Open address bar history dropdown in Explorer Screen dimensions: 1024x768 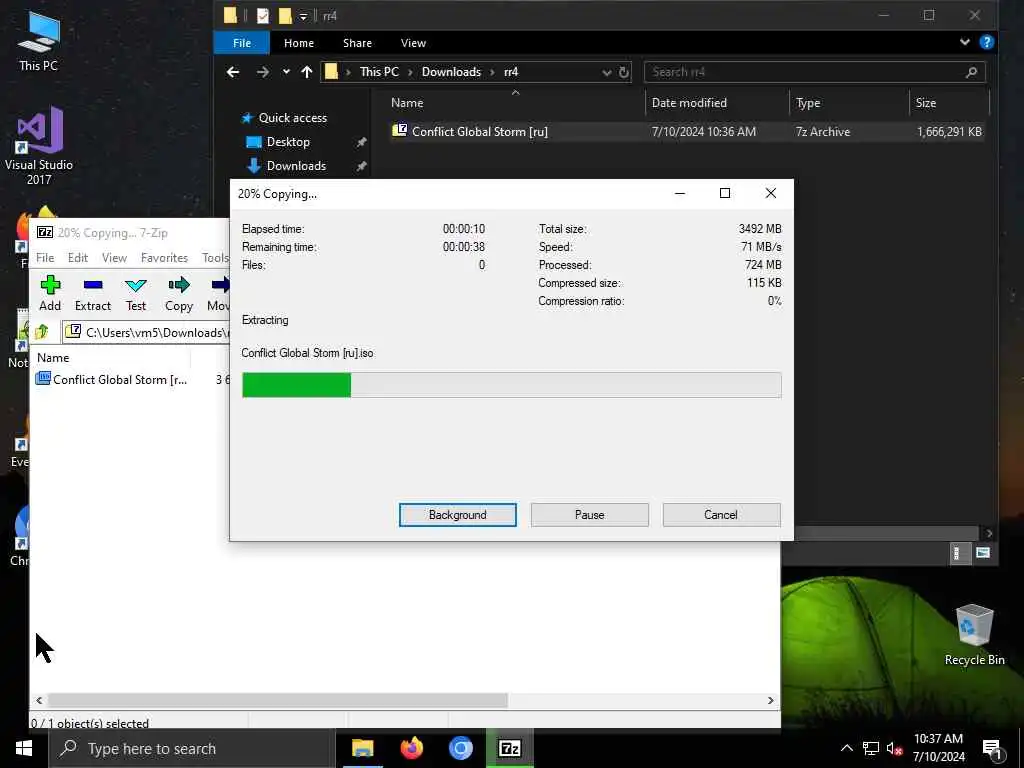[607, 72]
